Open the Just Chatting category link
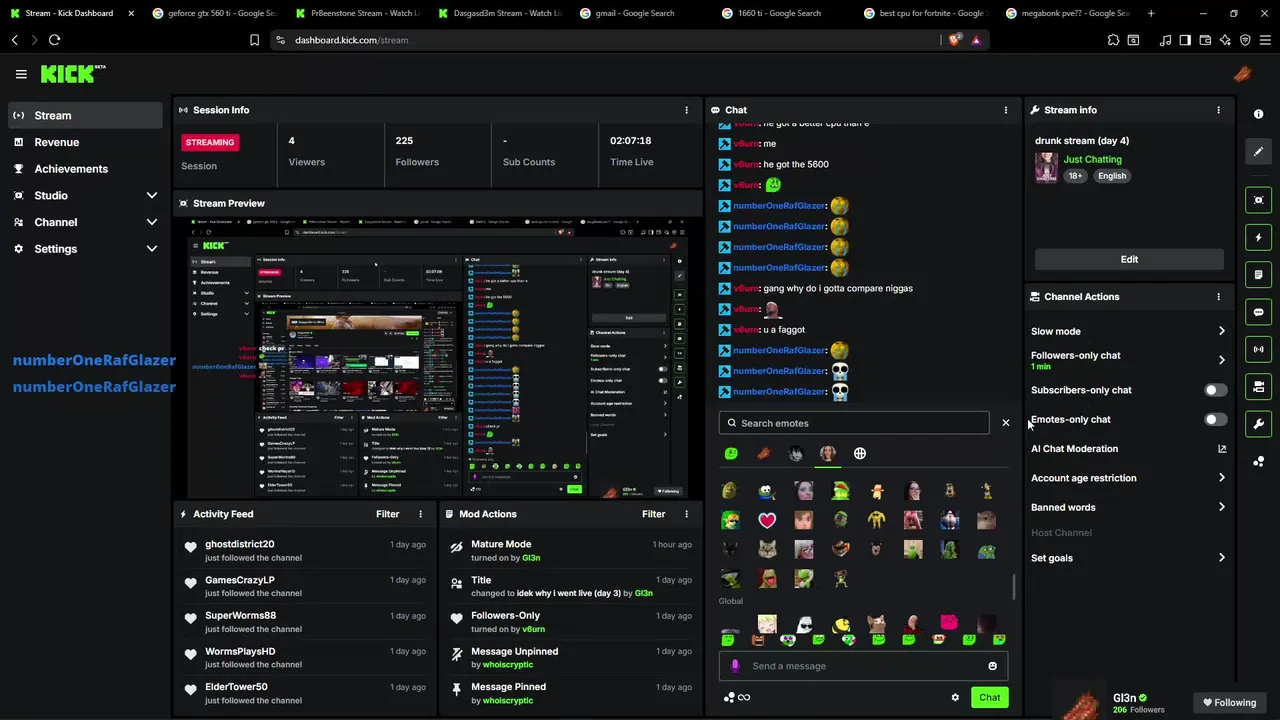Image resolution: width=1280 pixels, height=720 pixels. (x=1092, y=159)
